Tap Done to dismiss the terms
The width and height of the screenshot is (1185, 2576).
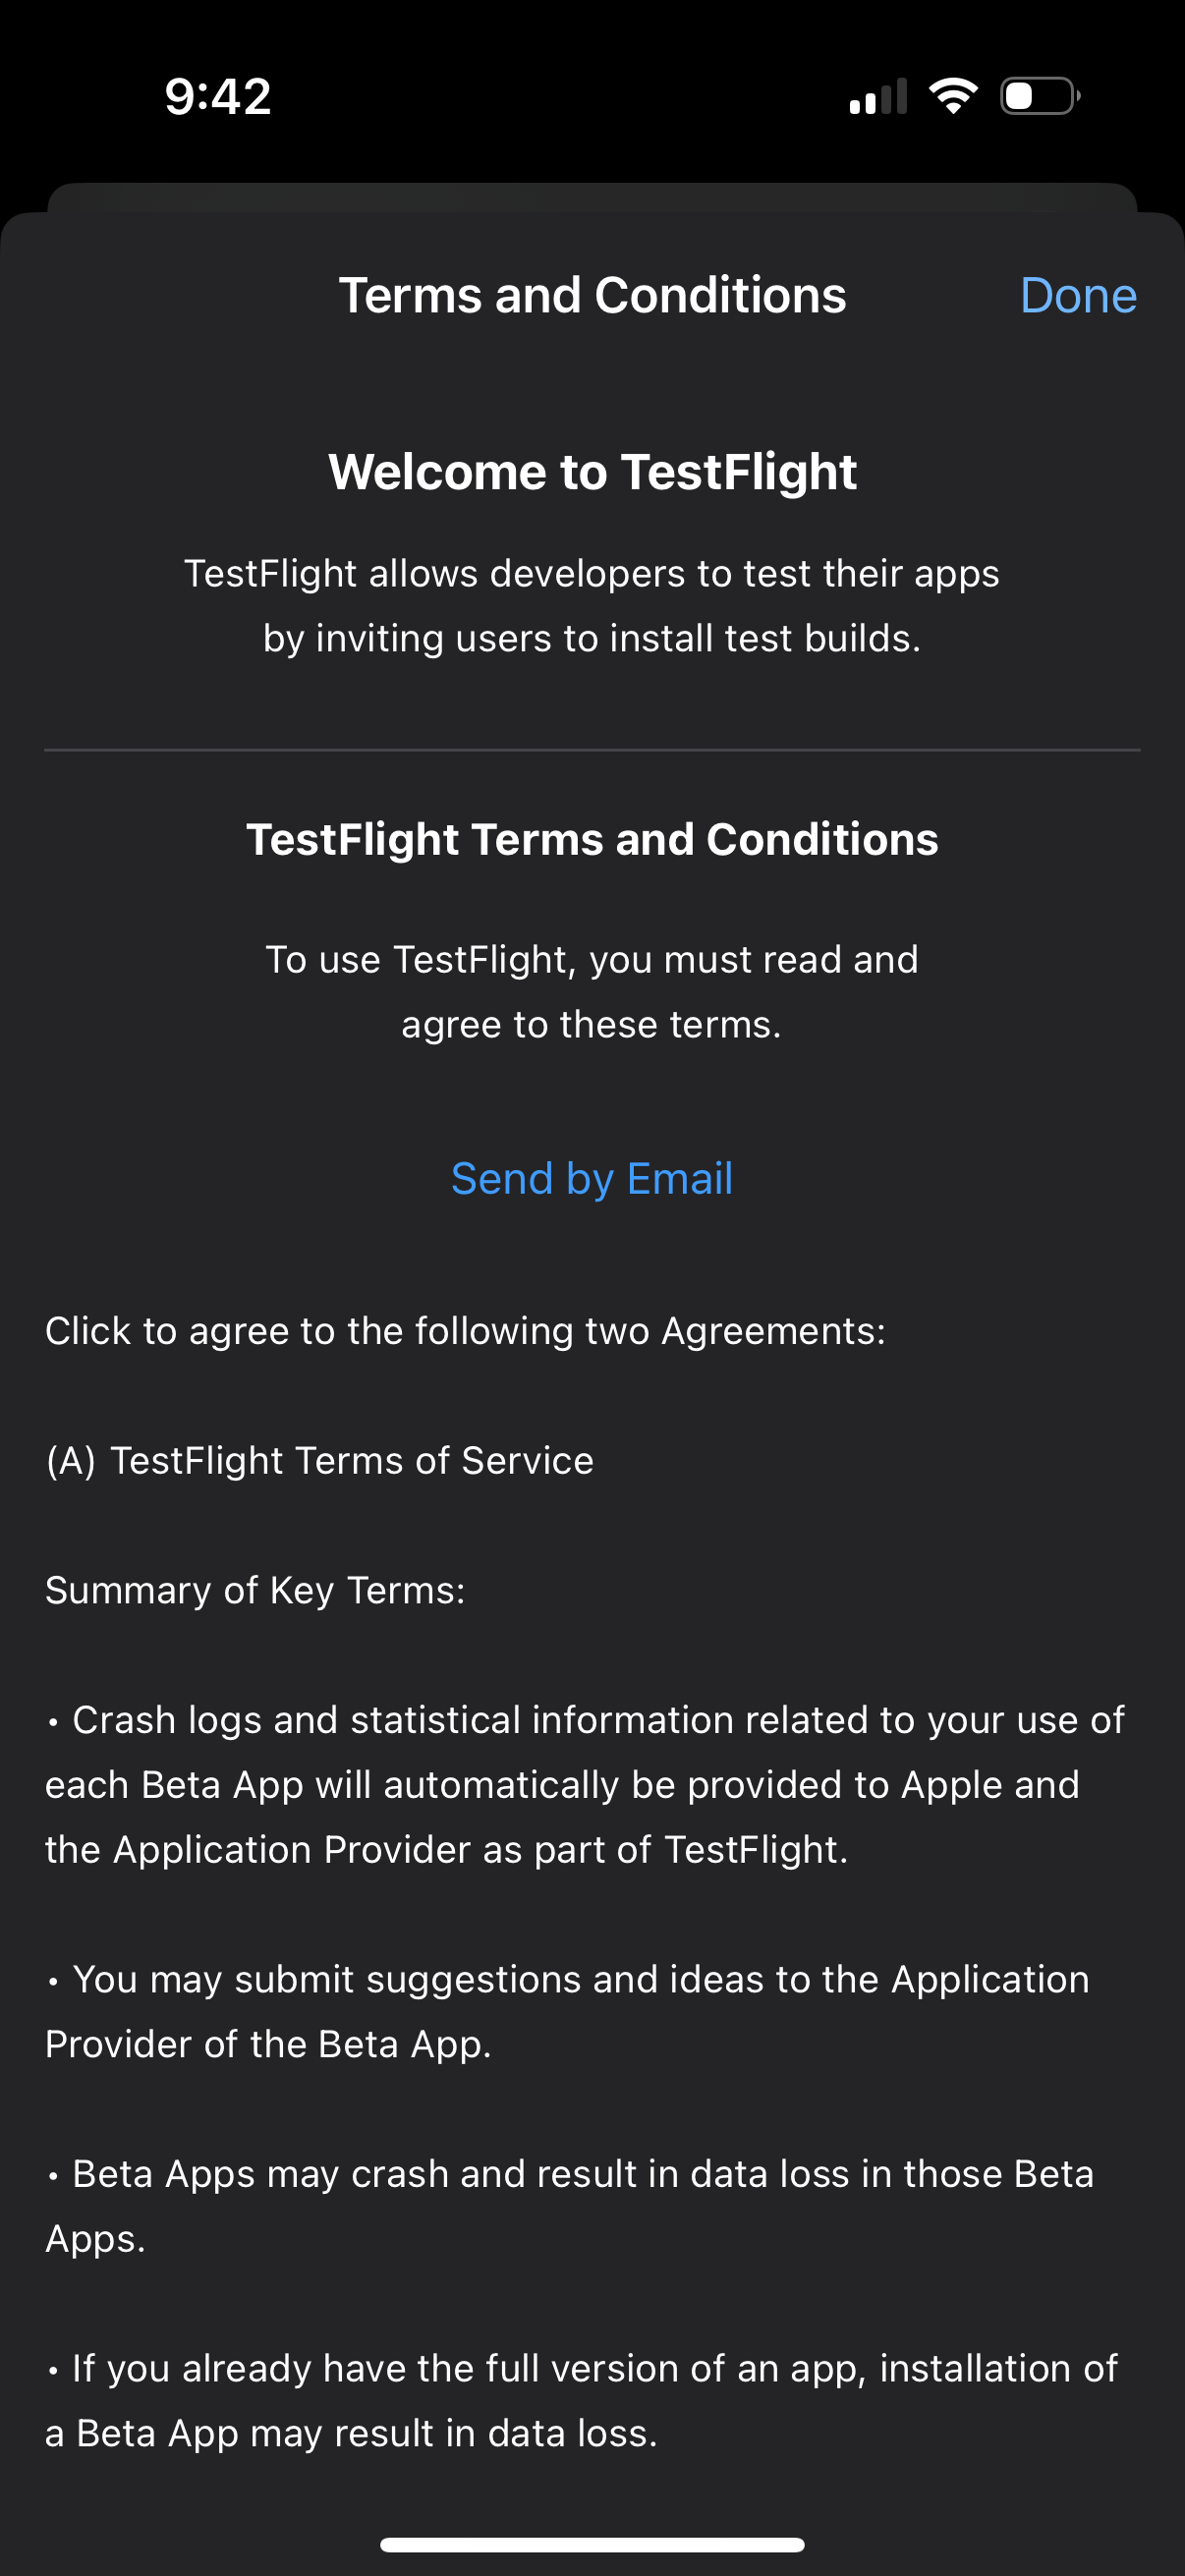[1077, 295]
